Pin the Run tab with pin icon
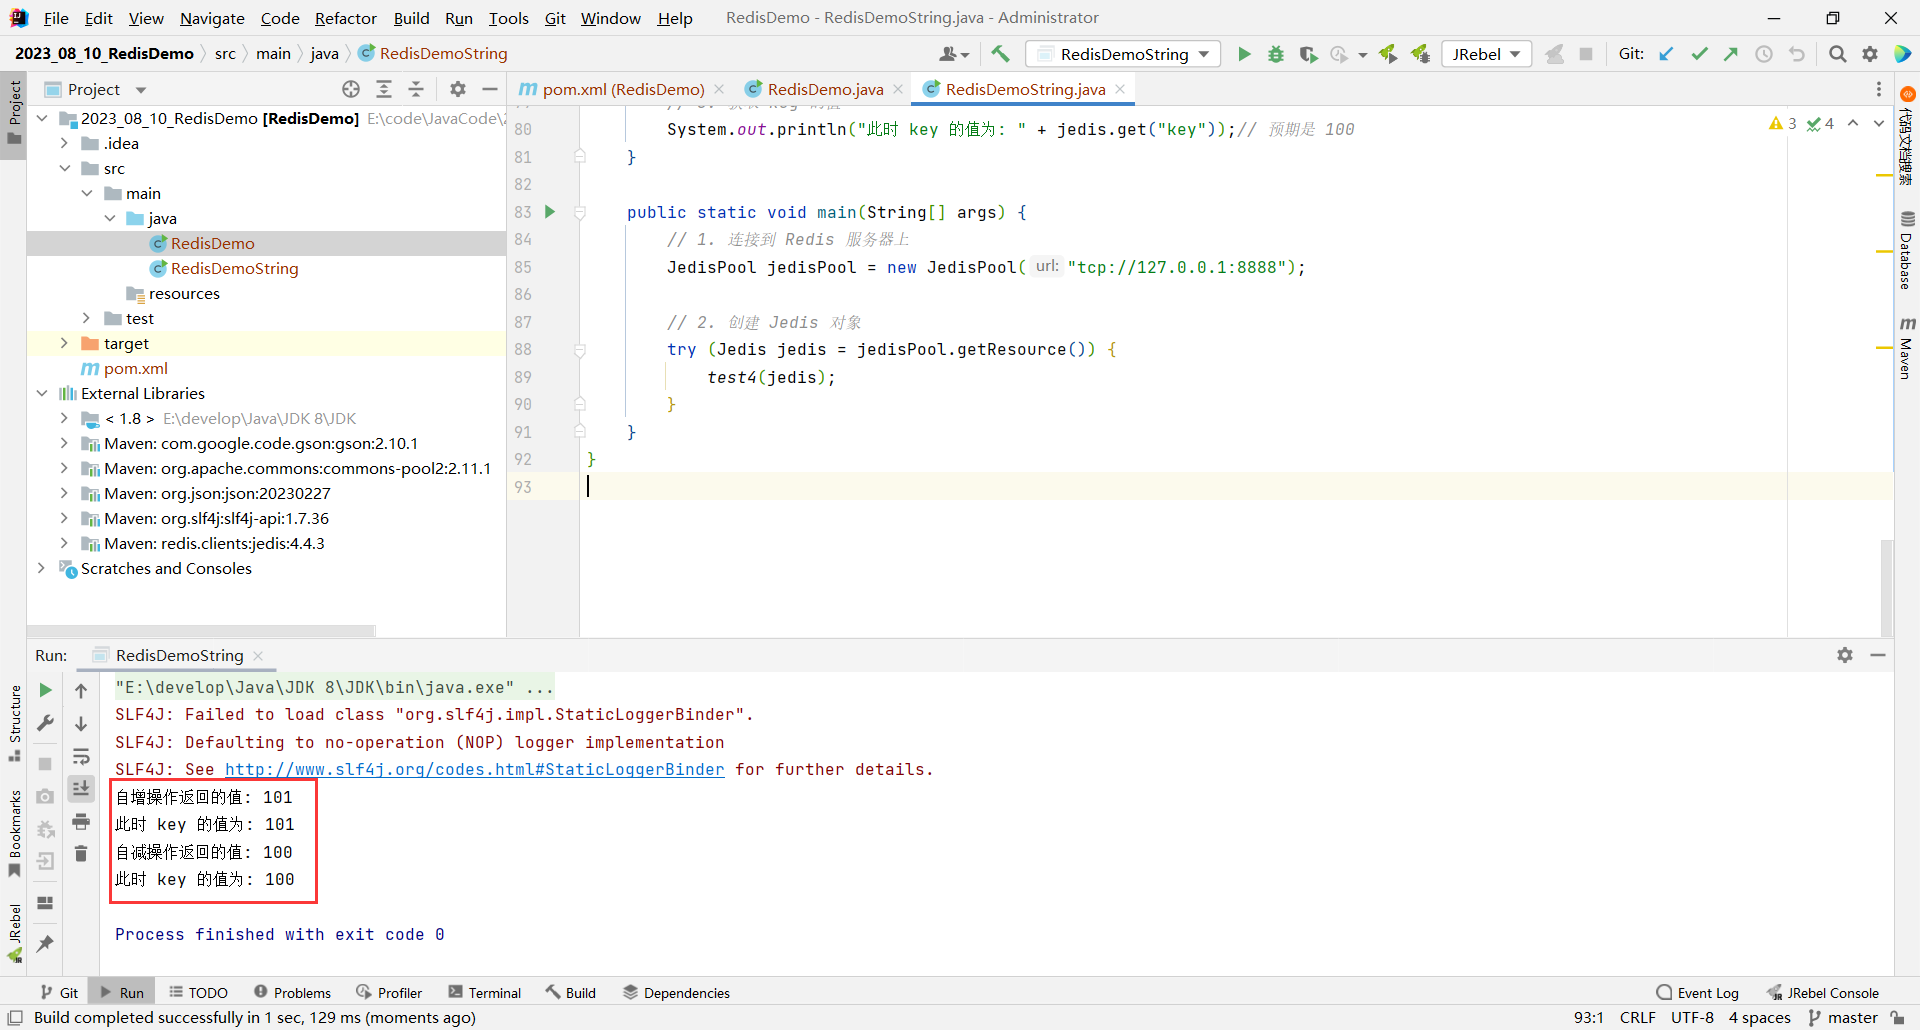The width and height of the screenshot is (1920, 1030). [x=45, y=943]
